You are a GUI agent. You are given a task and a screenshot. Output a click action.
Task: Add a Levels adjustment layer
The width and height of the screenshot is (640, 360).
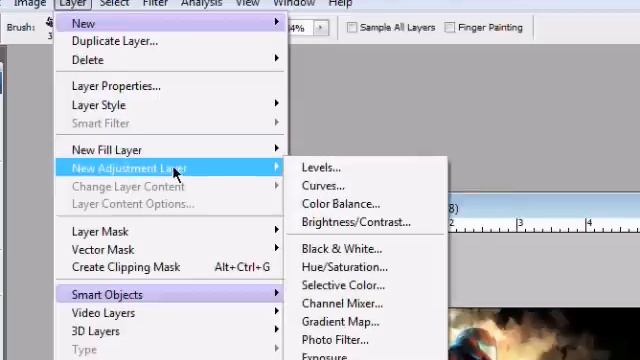point(366,168)
